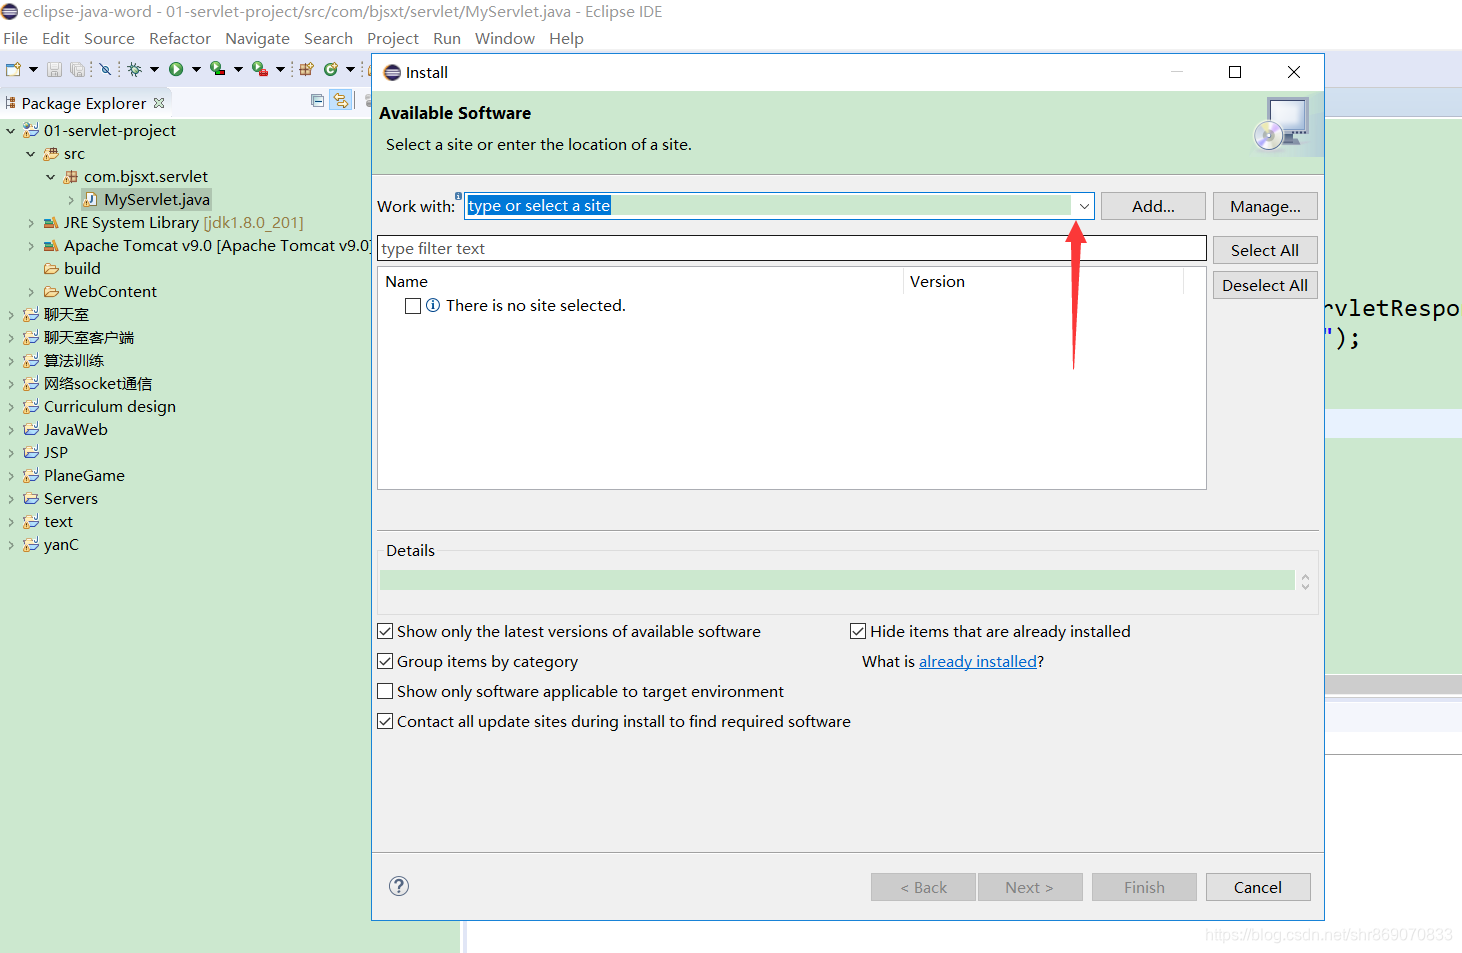Open the 'Work with' site dropdown arrow

pos(1084,206)
